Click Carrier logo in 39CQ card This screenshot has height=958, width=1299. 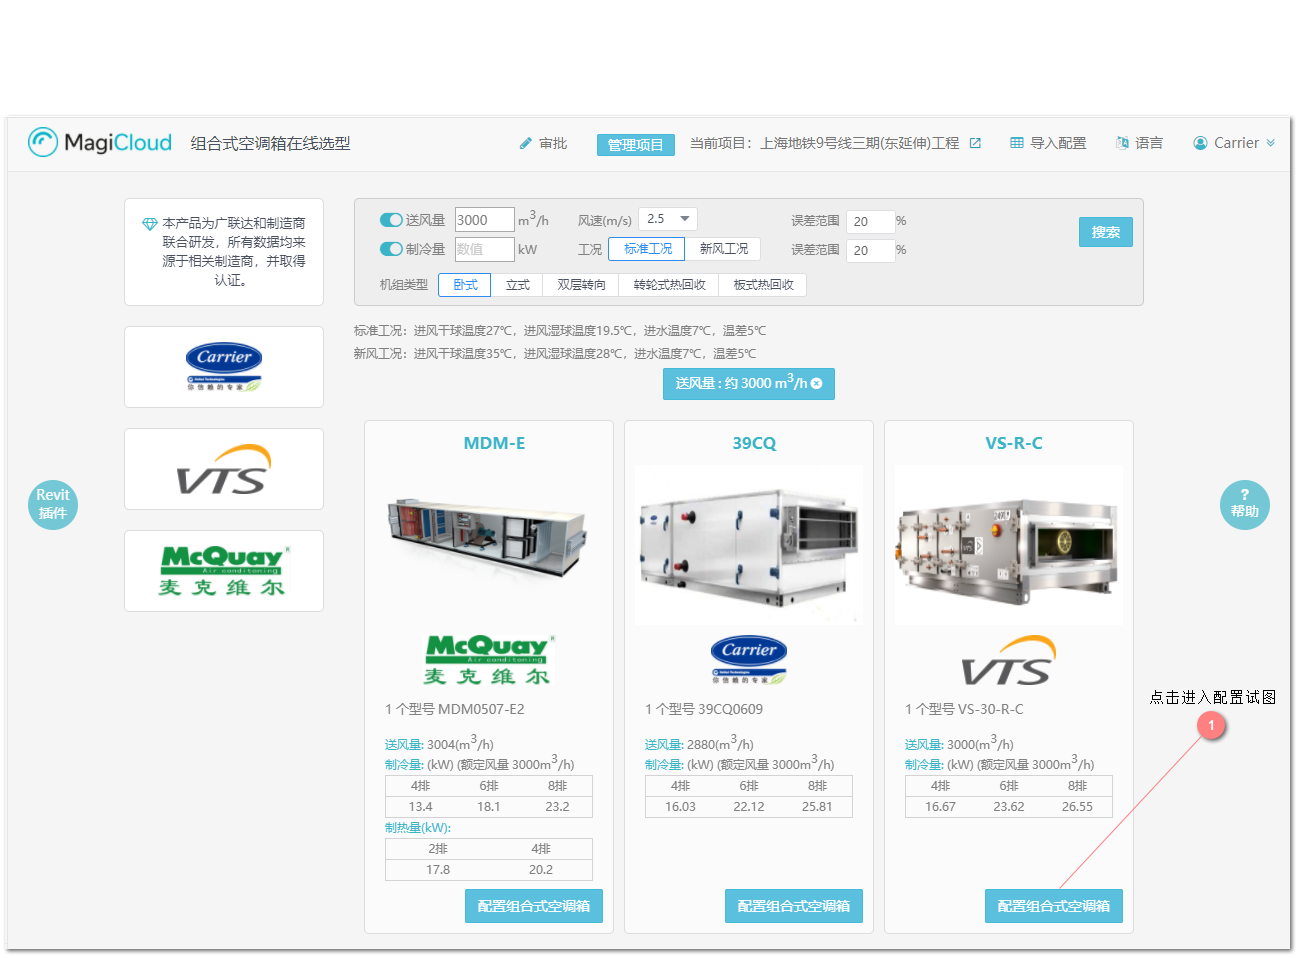[x=749, y=660]
